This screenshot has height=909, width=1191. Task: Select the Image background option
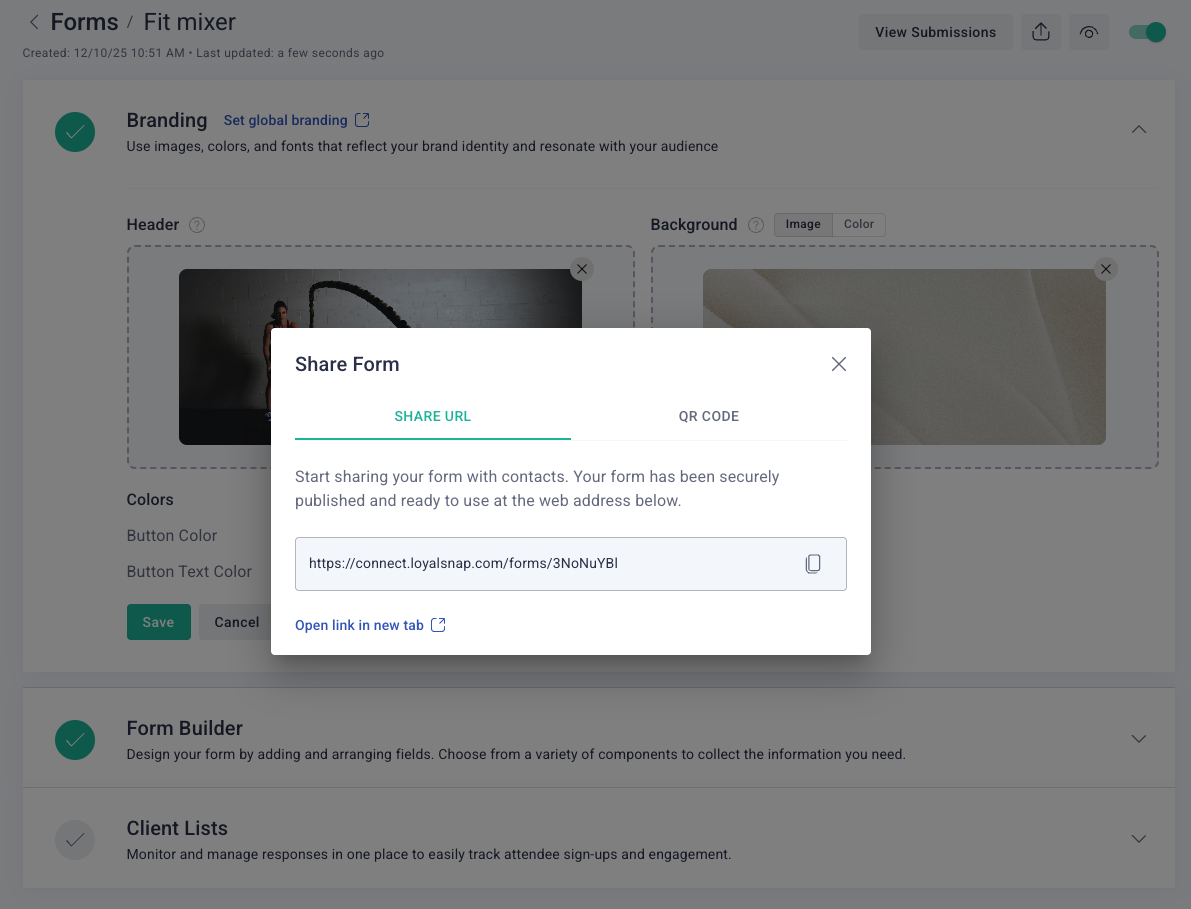click(803, 225)
